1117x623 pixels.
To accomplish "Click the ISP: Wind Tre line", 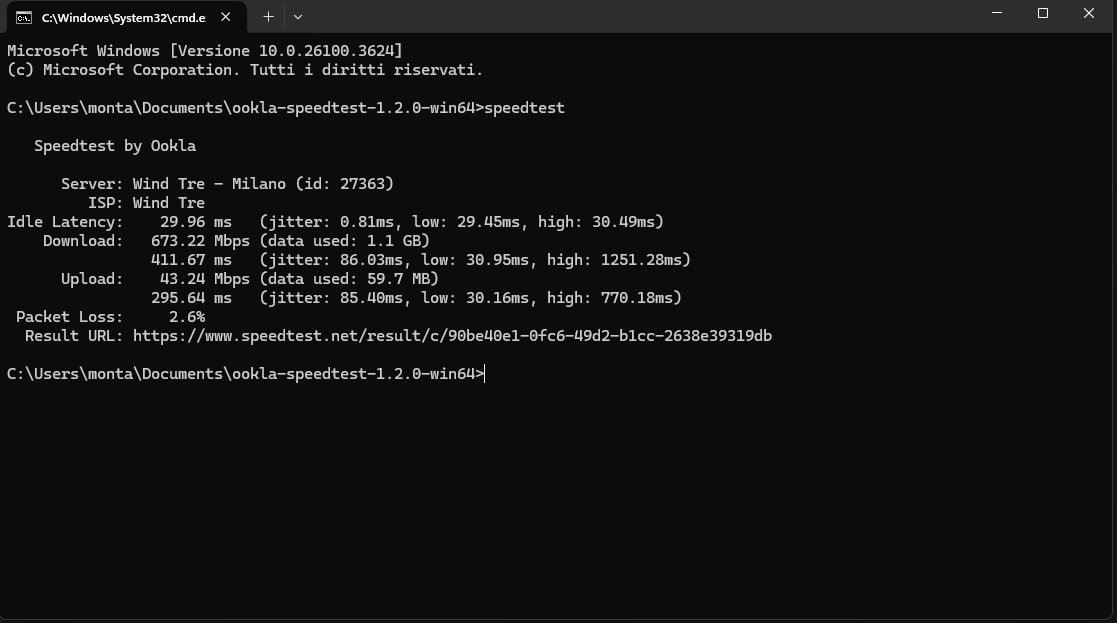I will (146, 203).
